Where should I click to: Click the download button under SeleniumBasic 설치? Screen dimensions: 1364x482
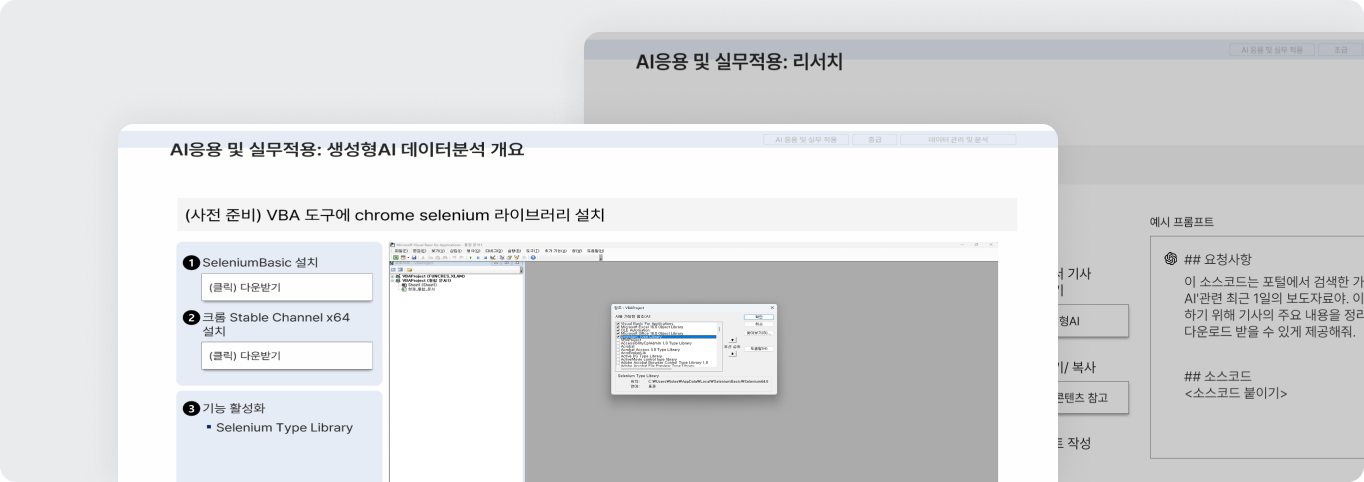(x=286, y=287)
